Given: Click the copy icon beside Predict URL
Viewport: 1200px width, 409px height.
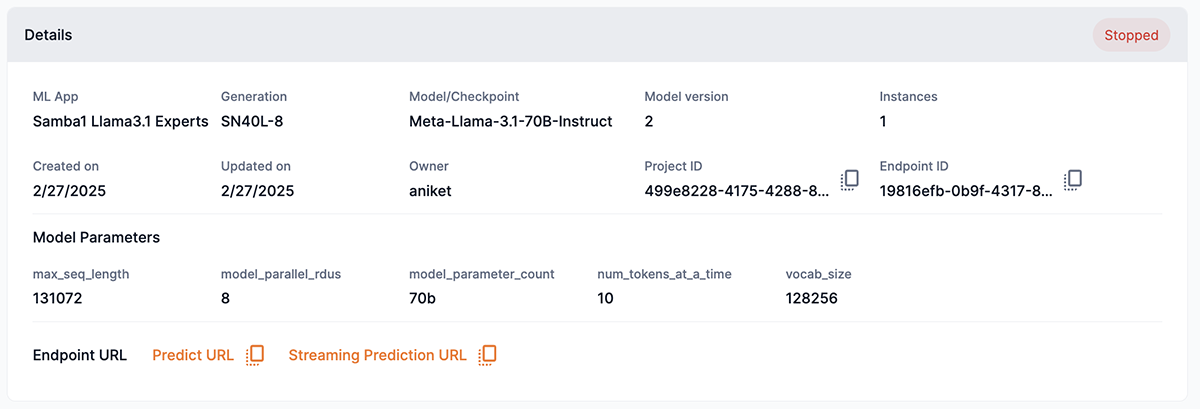Looking at the screenshot, I should (x=255, y=355).
